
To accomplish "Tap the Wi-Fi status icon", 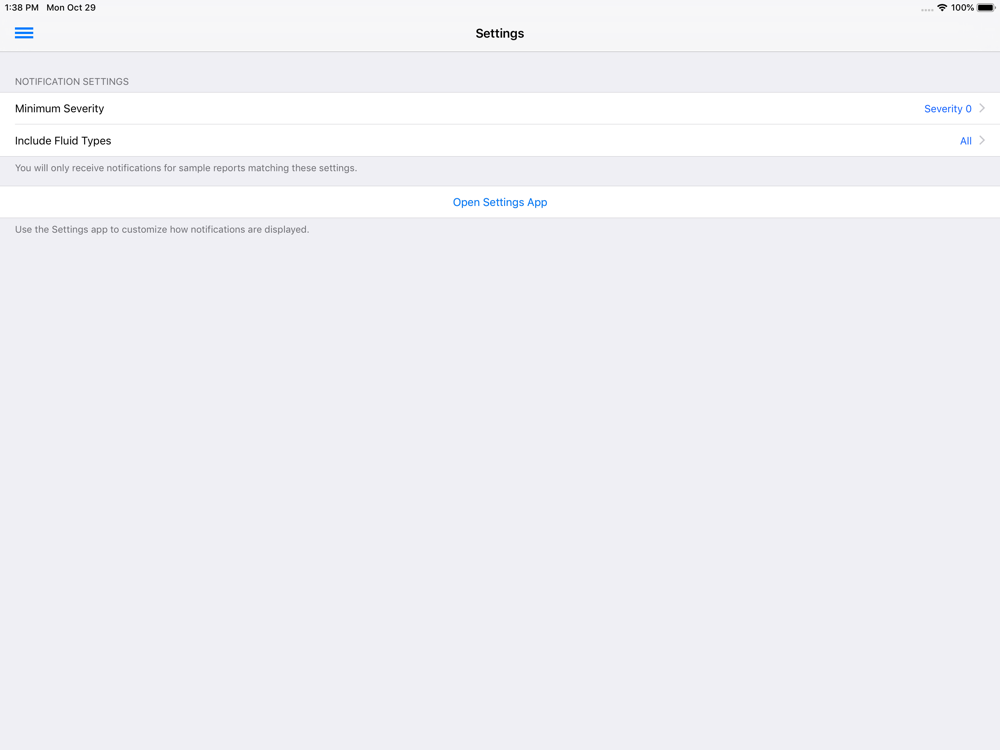I will pos(942,8).
